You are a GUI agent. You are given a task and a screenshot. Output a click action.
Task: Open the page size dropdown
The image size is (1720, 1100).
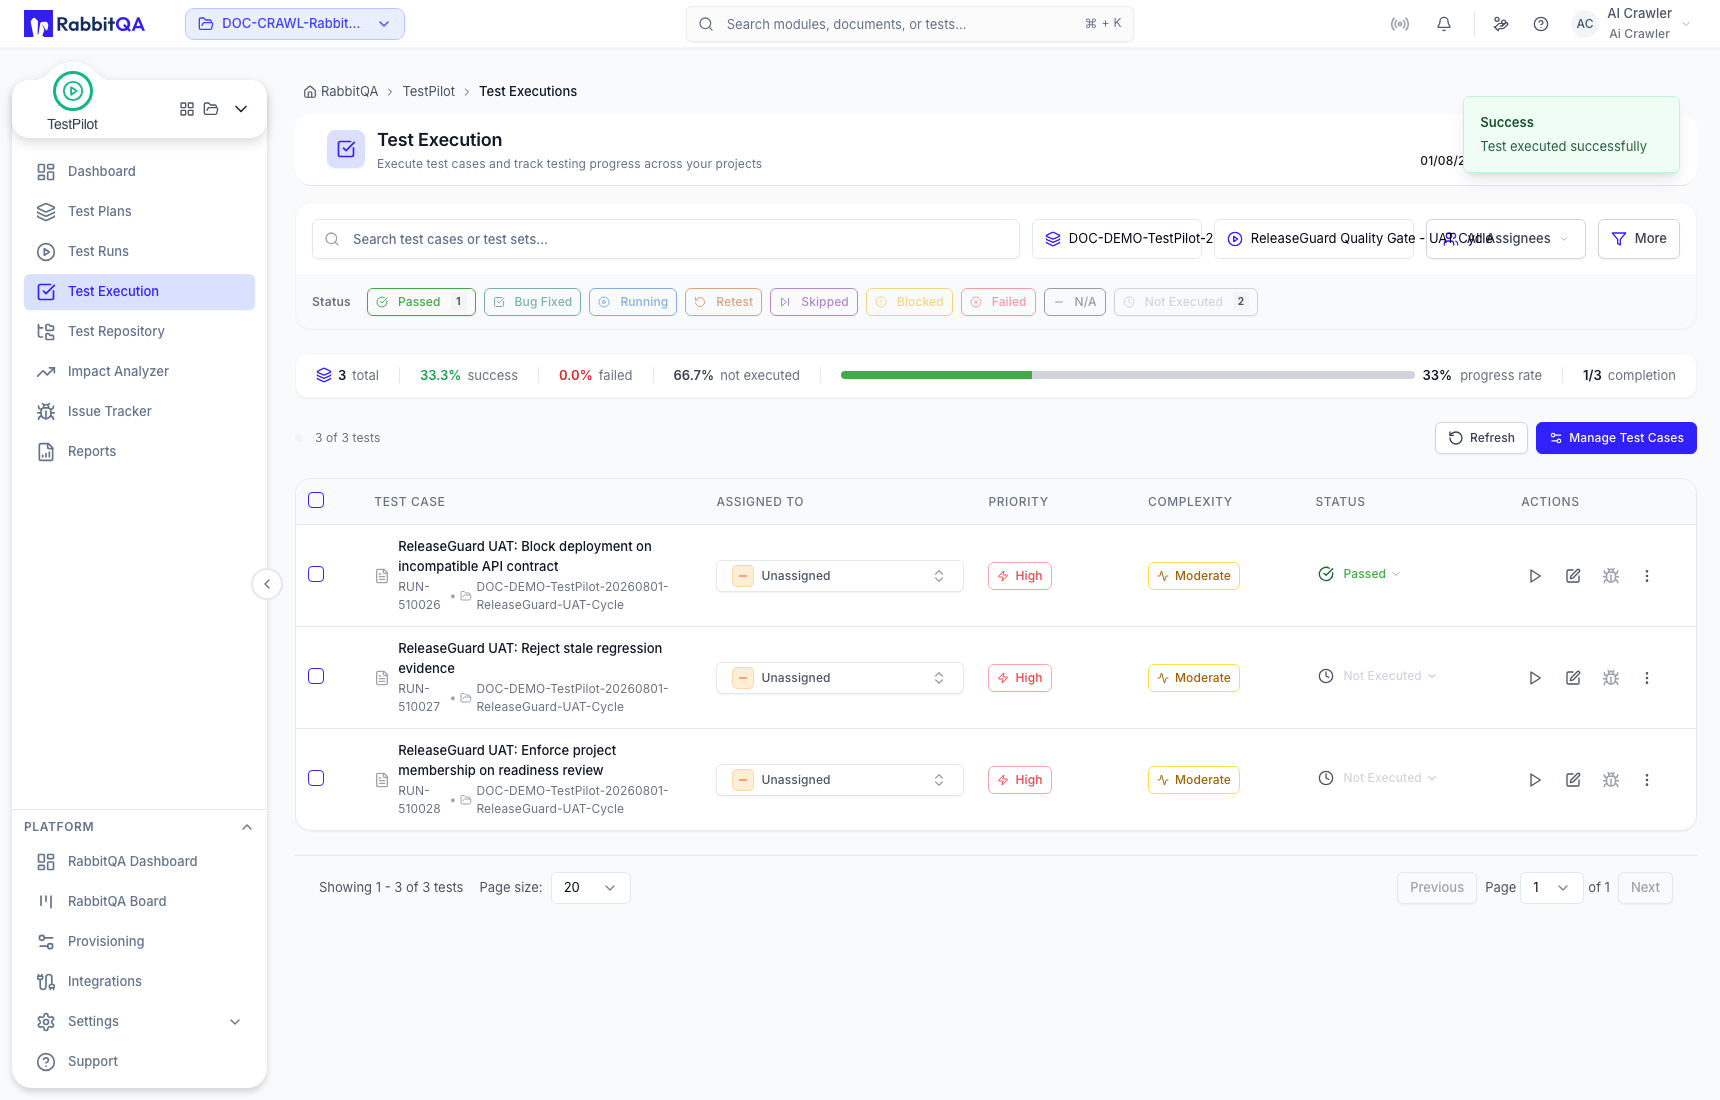coord(591,888)
